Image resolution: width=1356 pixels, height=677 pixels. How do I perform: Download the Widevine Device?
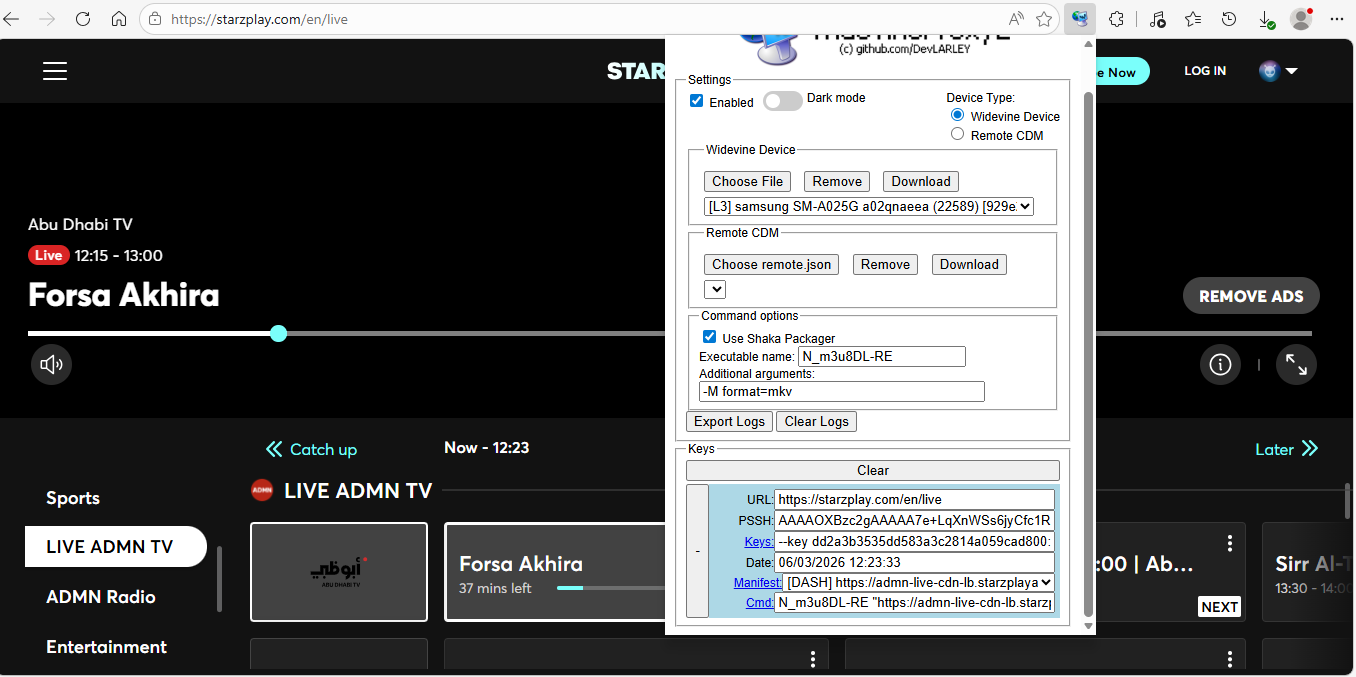pyautogui.click(x=921, y=181)
